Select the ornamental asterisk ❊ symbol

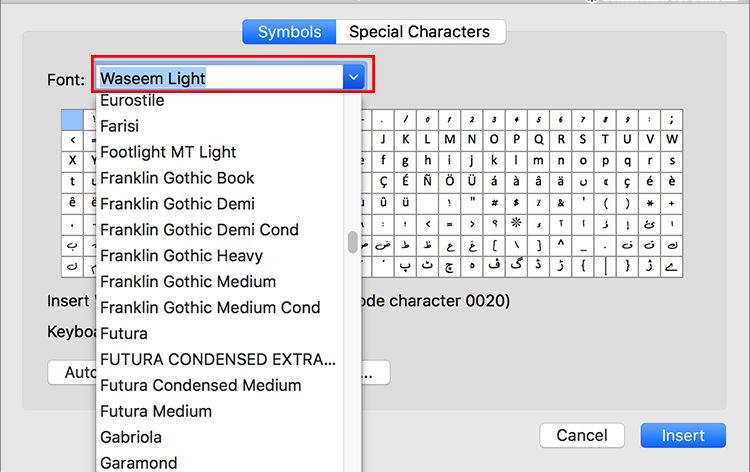point(516,223)
